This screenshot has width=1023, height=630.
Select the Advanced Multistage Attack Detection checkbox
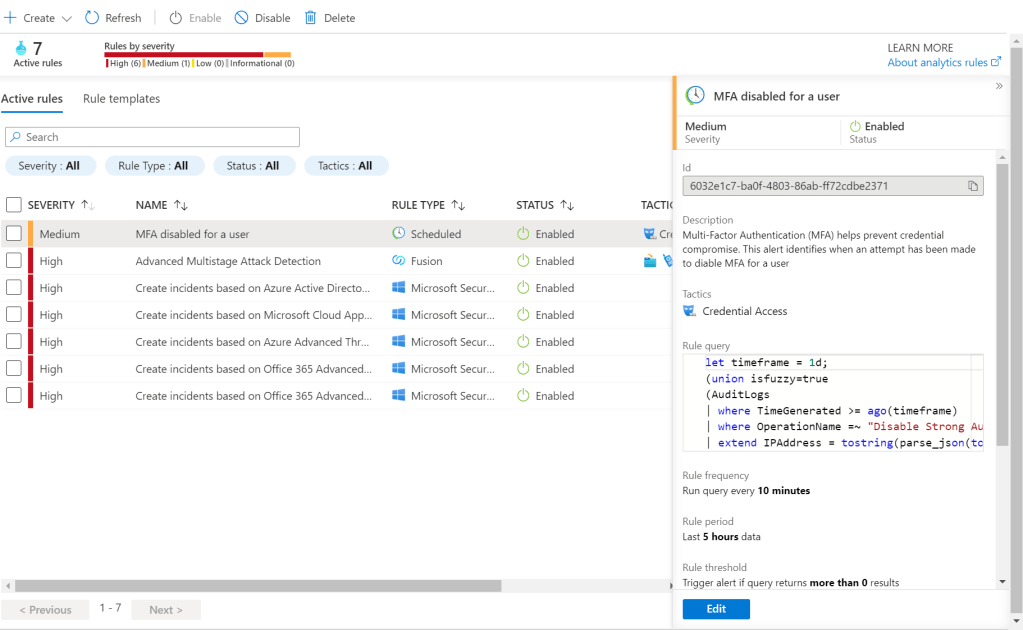(x=14, y=261)
